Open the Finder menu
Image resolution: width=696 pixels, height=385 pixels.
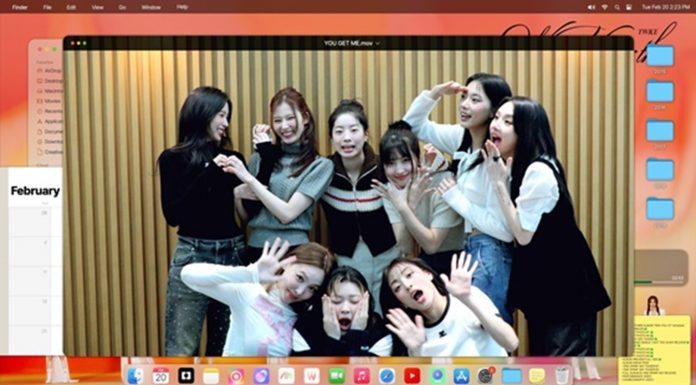(20, 7)
